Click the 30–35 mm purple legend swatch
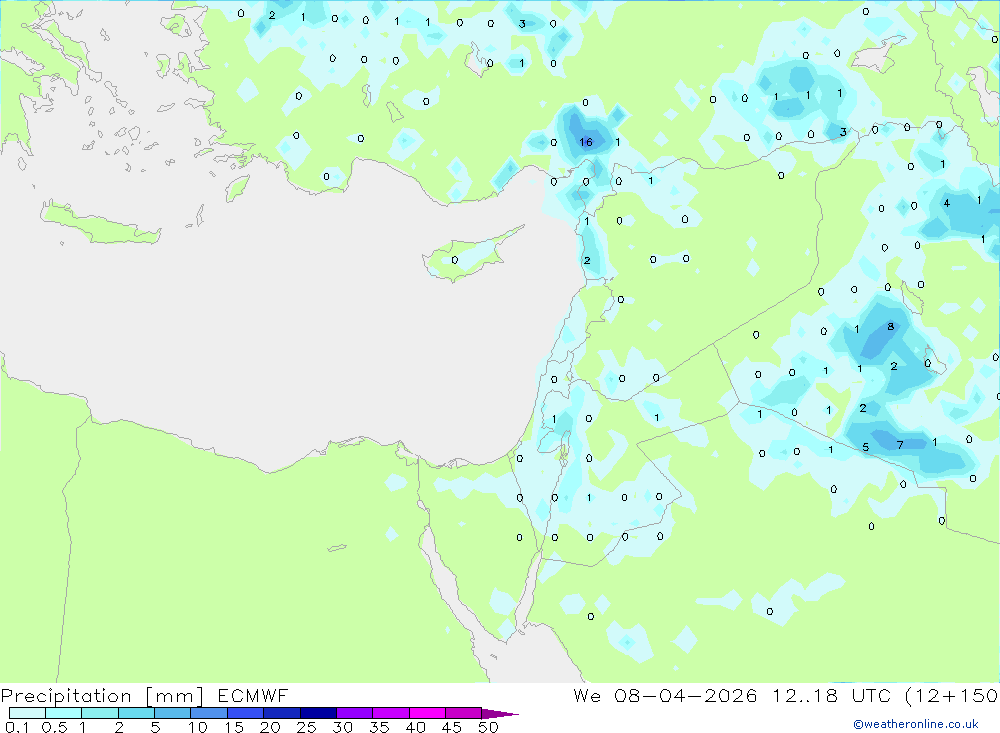Screen dimensions: 1000x733 [x=355, y=713]
